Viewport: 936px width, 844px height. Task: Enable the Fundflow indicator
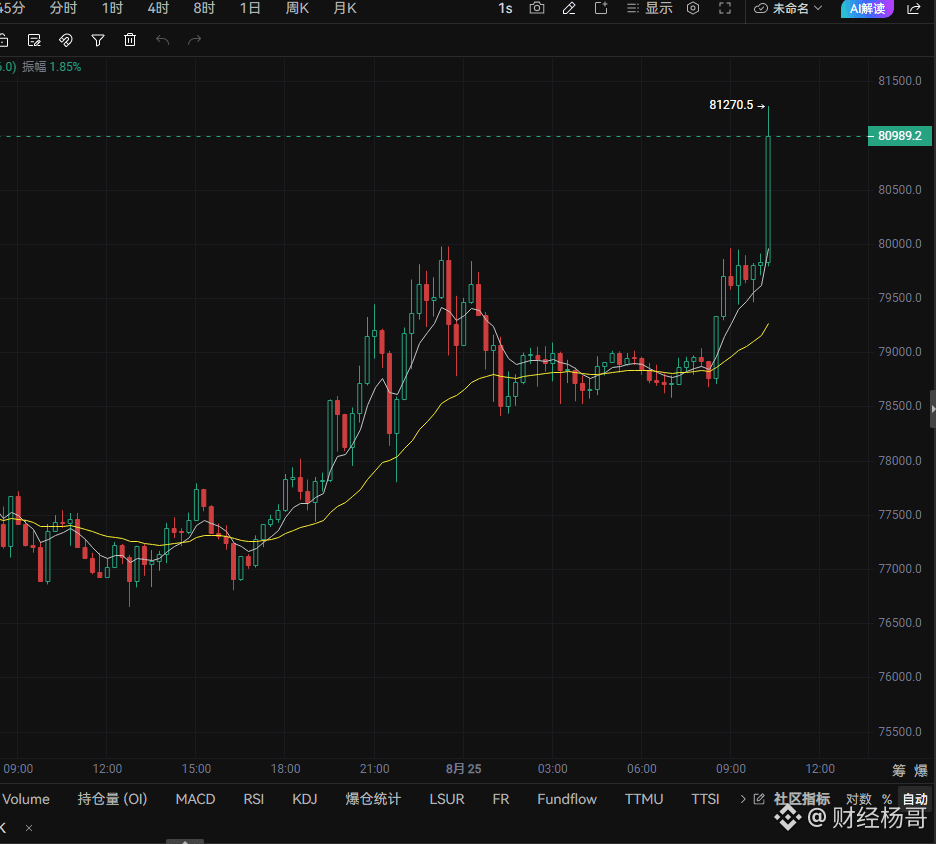tap(566, 799)
